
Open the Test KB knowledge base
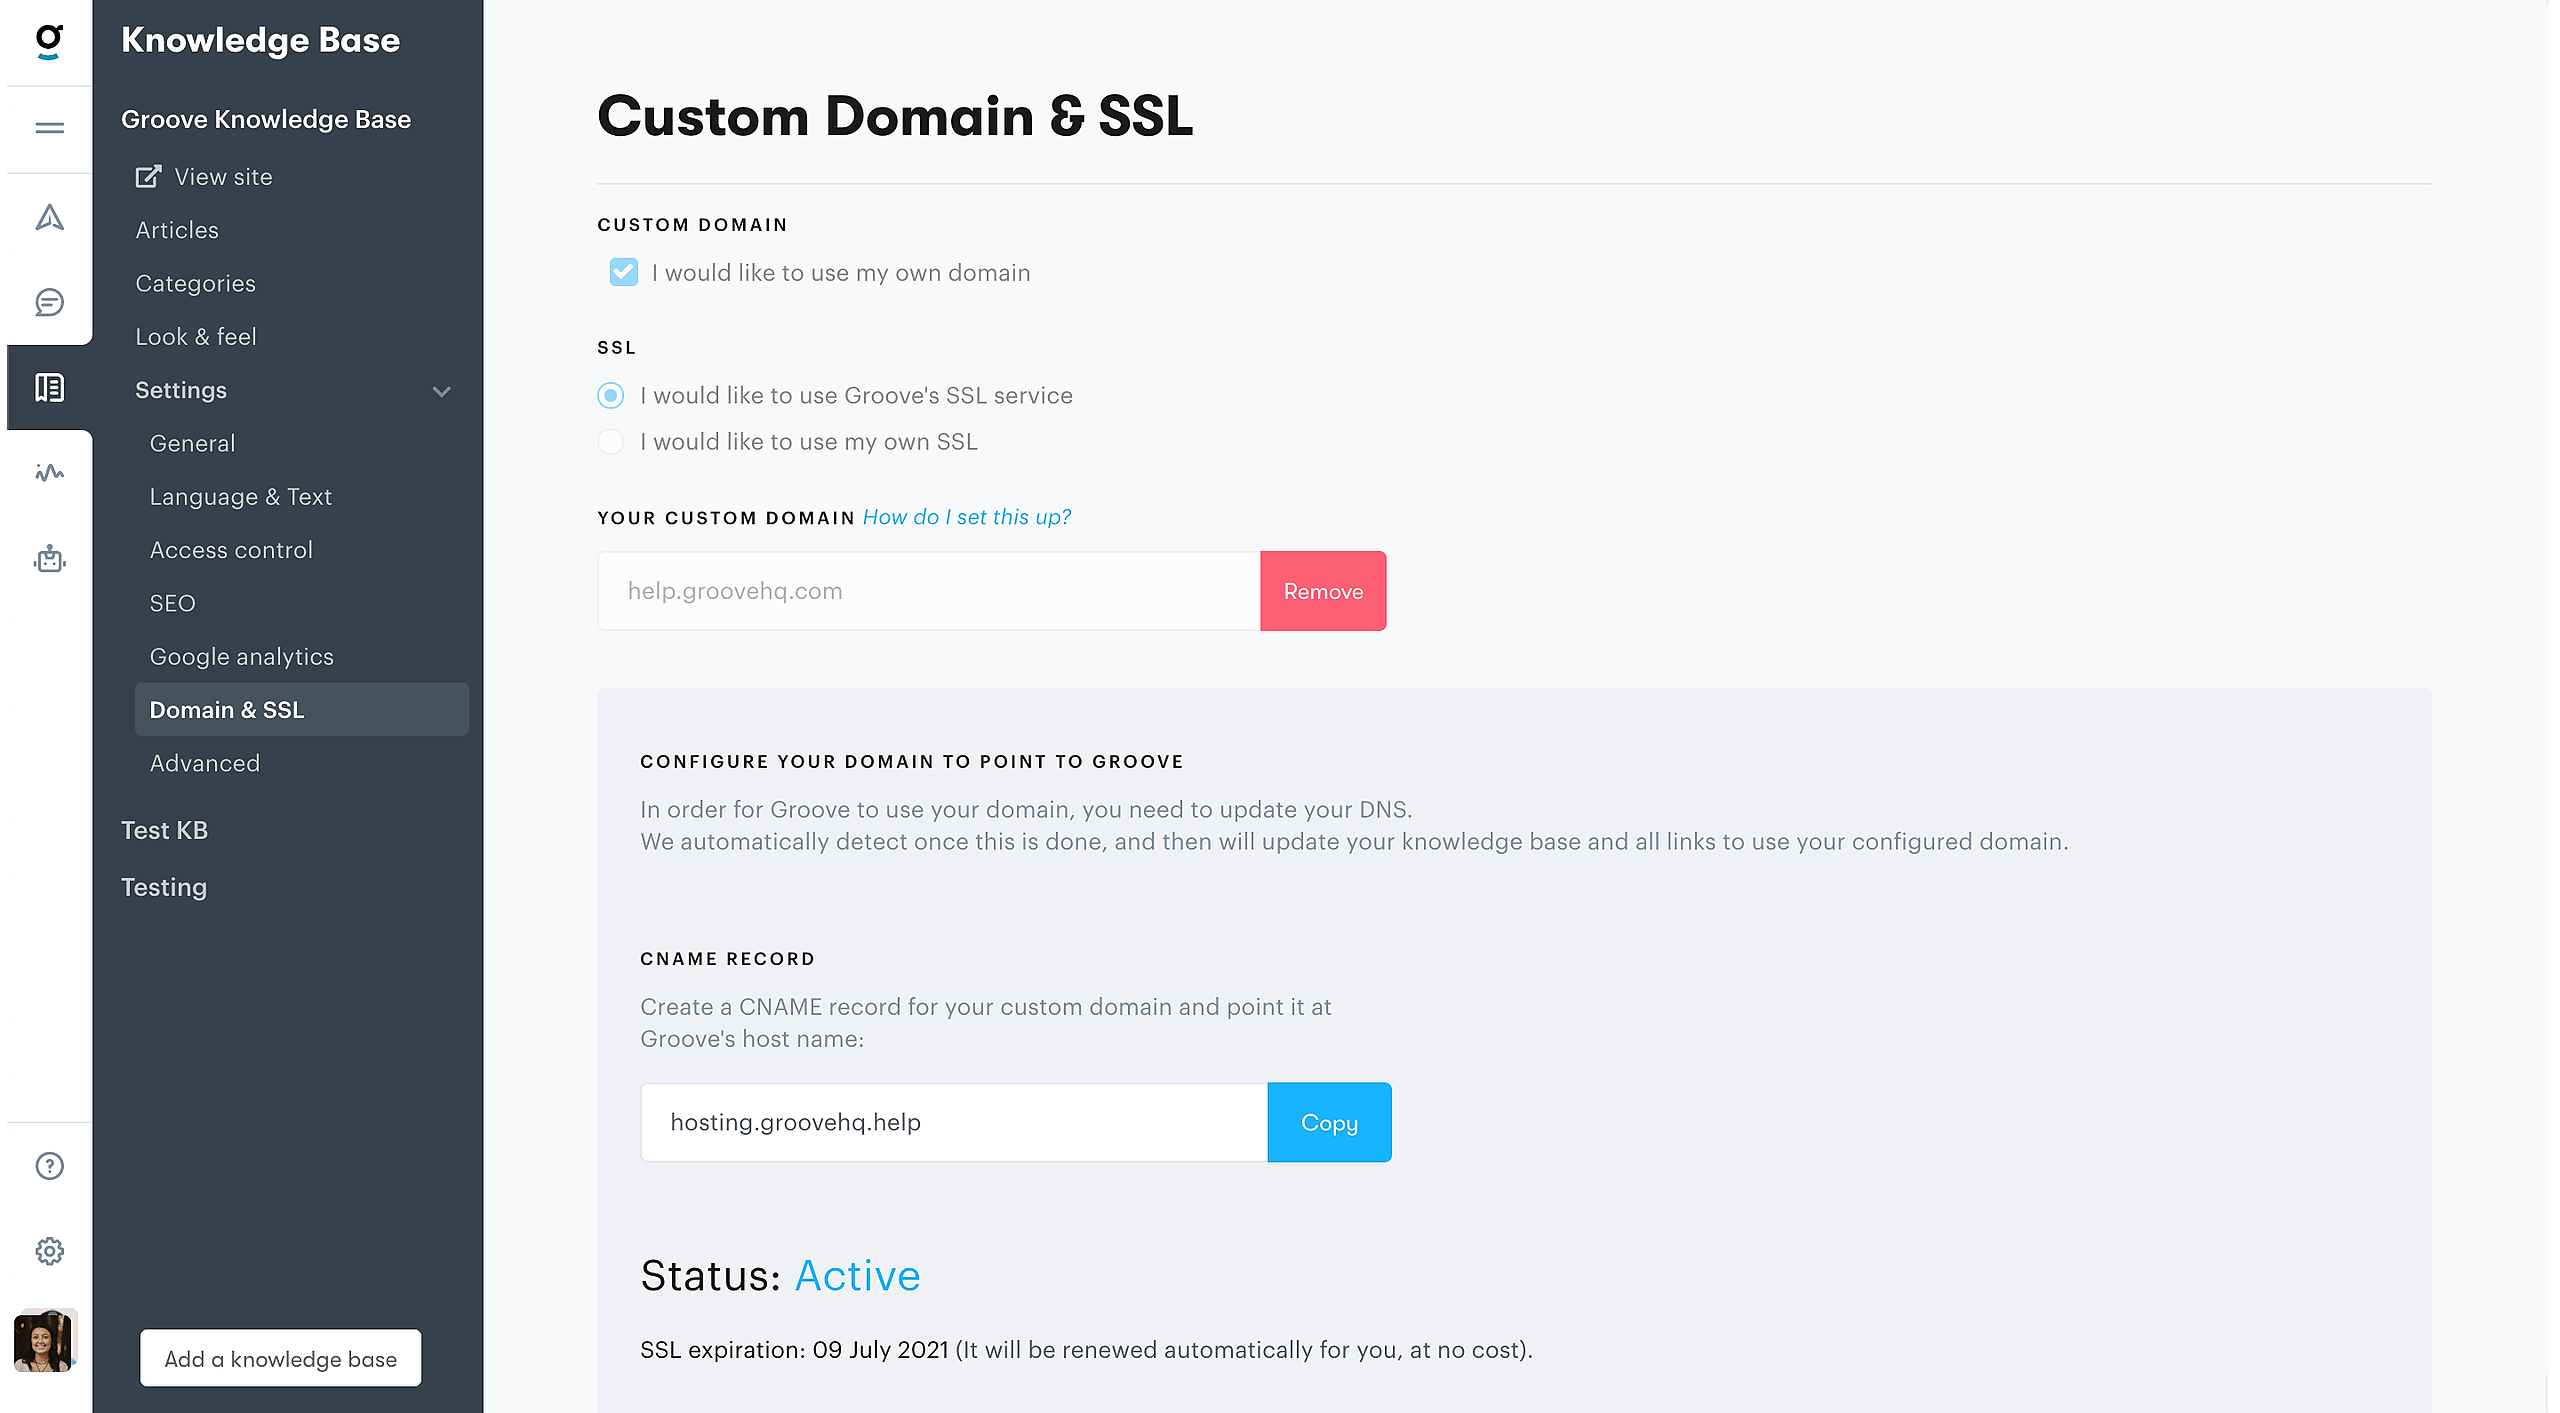(165, 830)
